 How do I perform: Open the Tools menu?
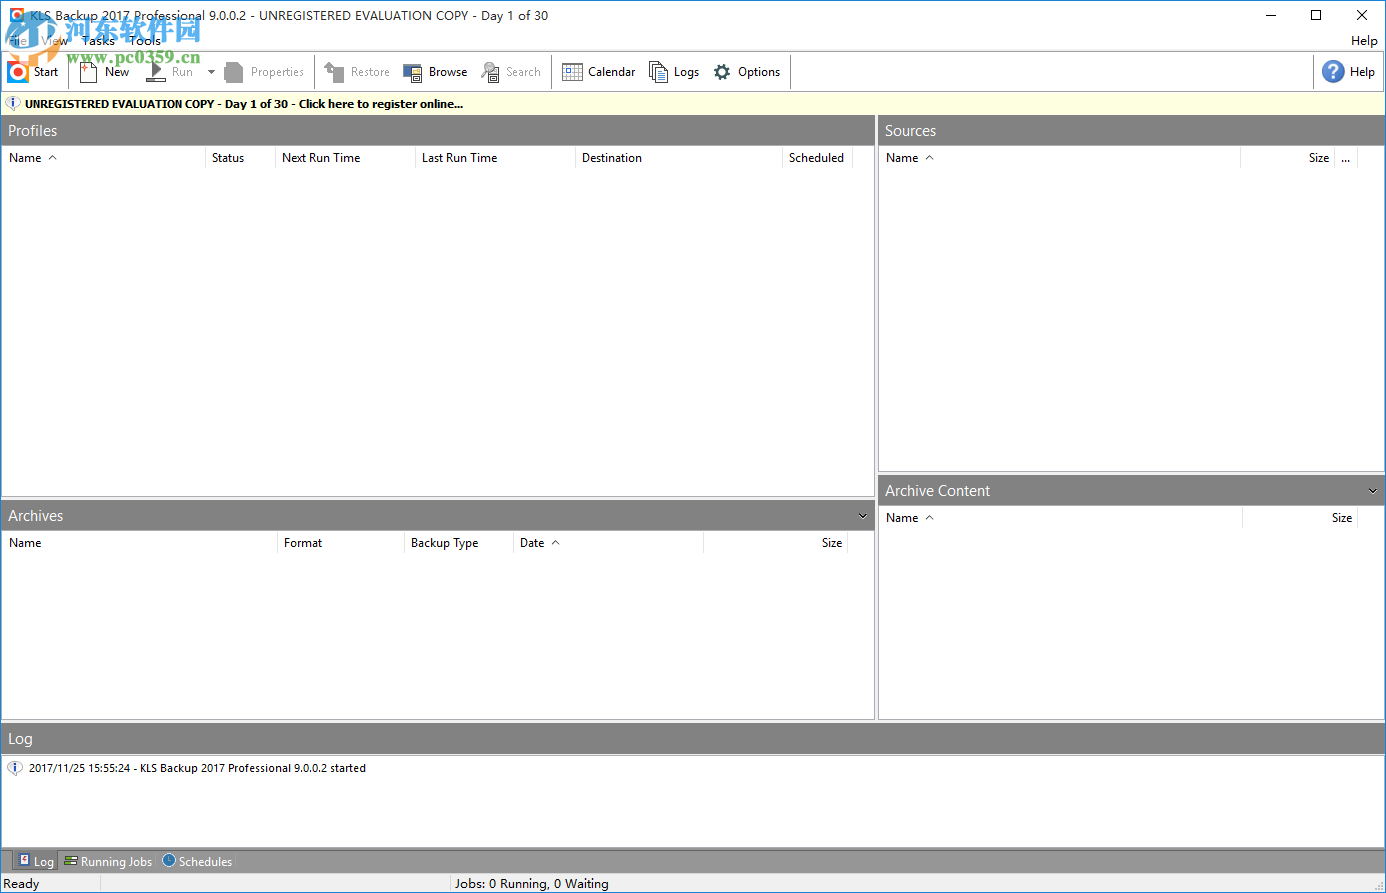point(145,41)
